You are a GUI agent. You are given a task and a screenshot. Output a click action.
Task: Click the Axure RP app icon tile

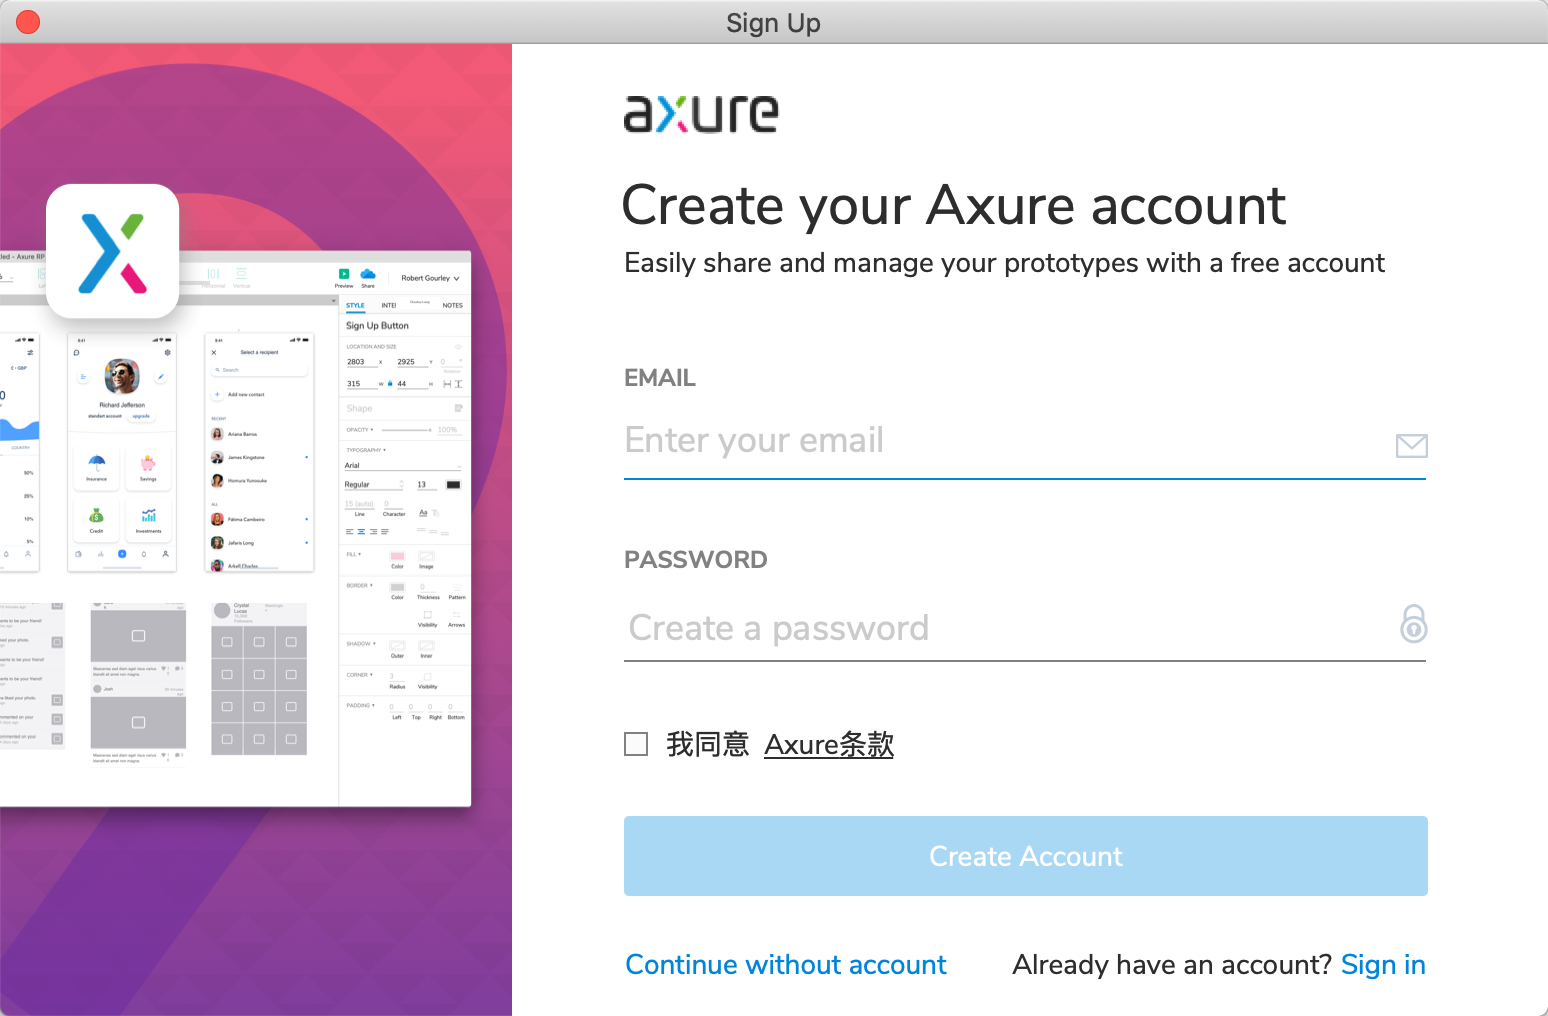pyautogui.click(x=113, y=251)
